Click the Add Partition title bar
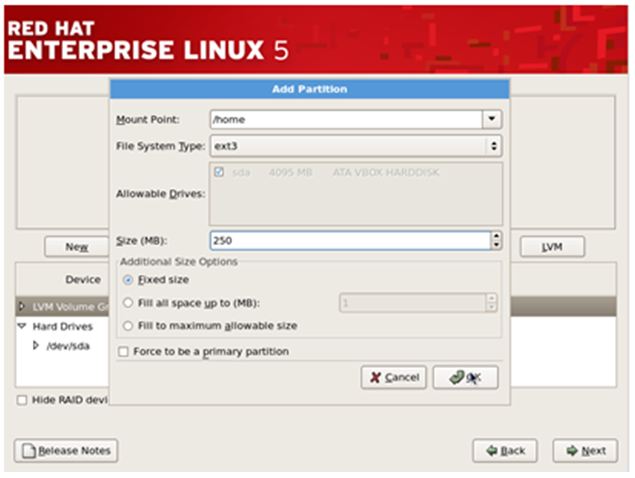The image size is (635, 478). [309, 89]
